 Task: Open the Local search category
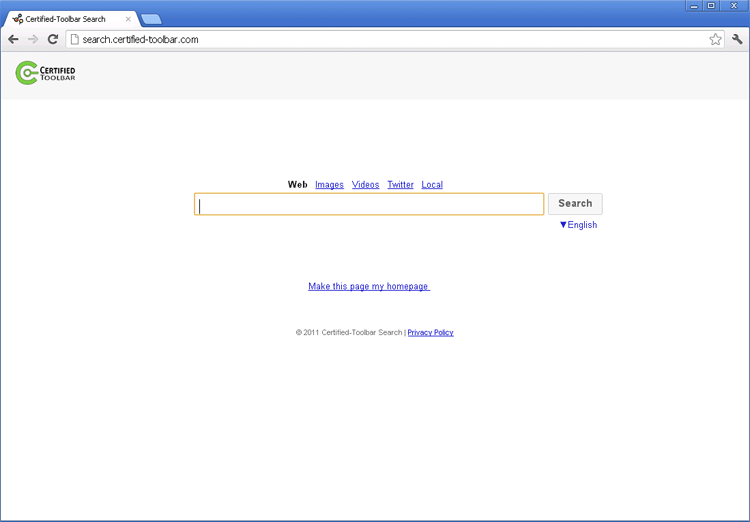[432, 185]
